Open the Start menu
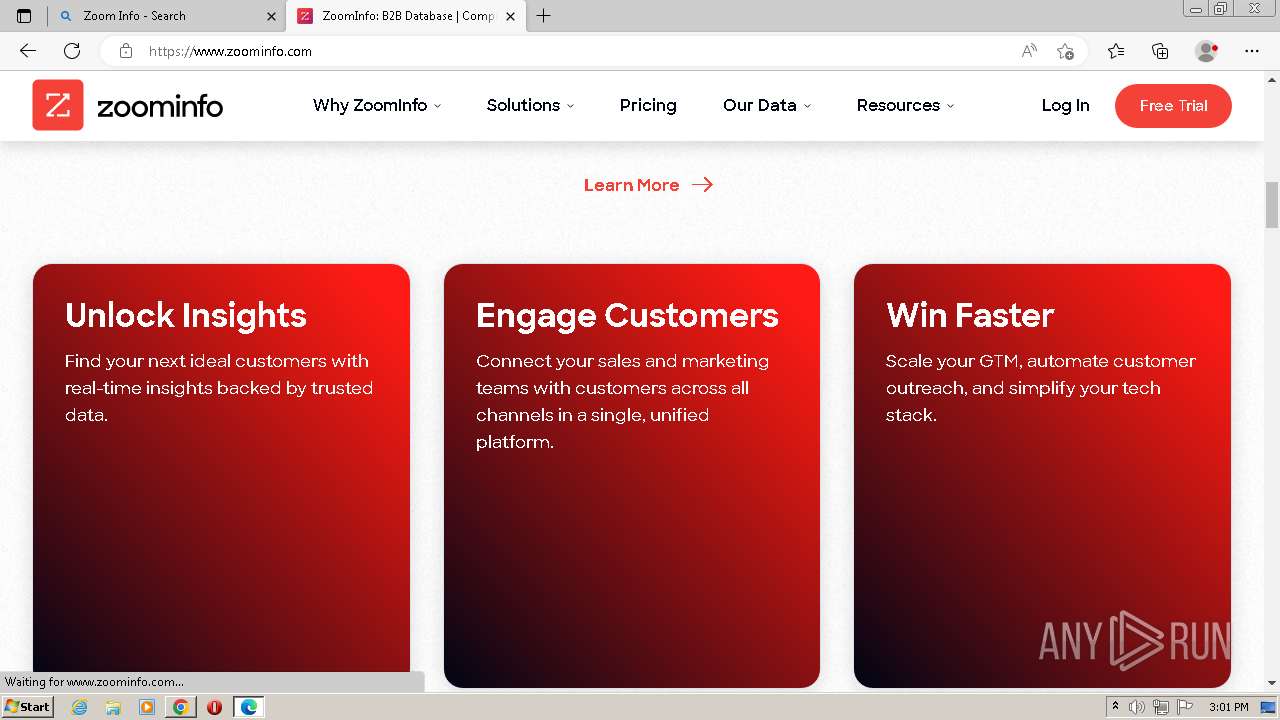Screen dimensions: 1280x720 pyautogui.click(x=28, y=707)
